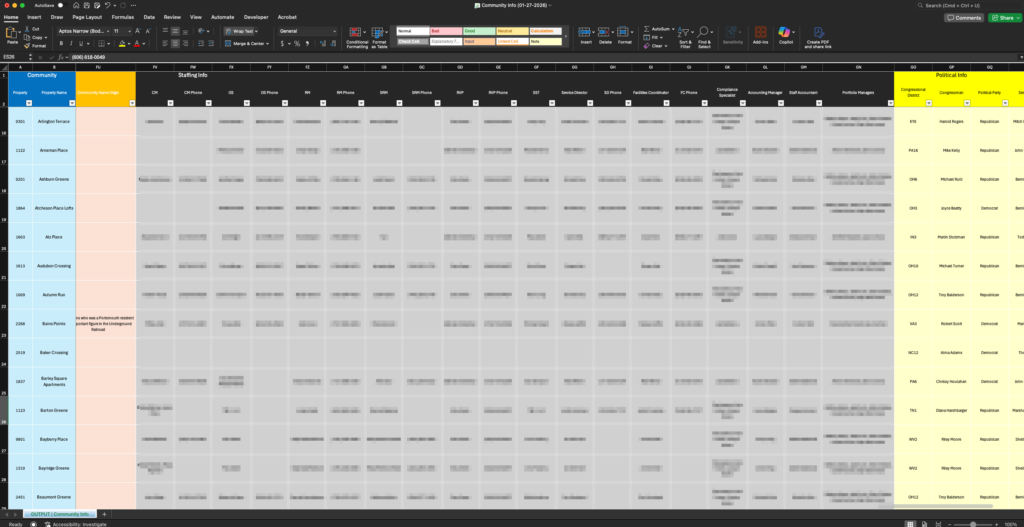Screen dimensions: 1024x527
Task: Click Create PDF and share link
Action: click(819, 37)
